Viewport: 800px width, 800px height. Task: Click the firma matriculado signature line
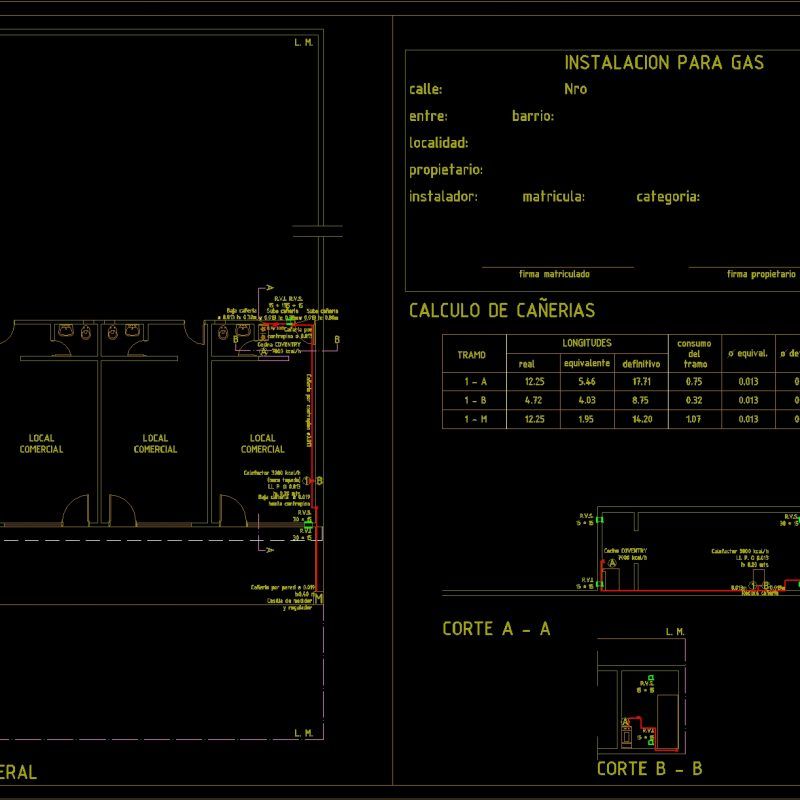(x=555, y=270)
